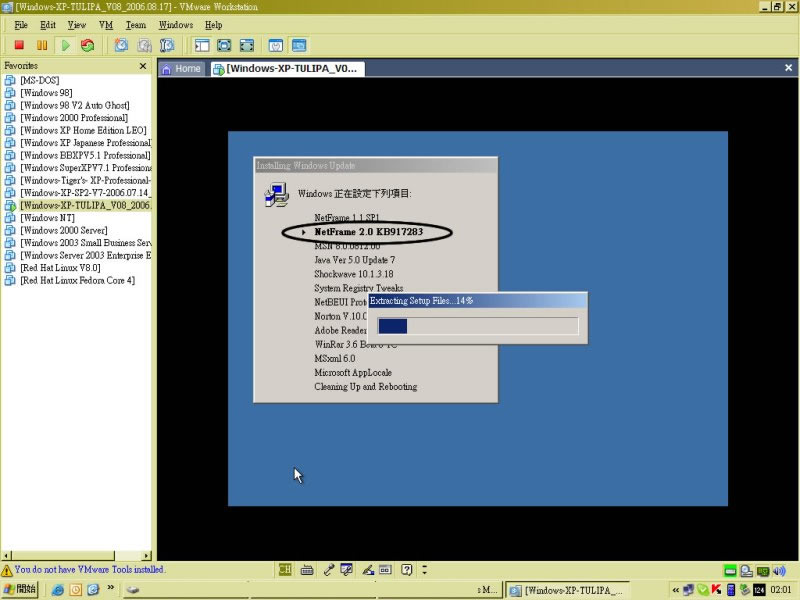Select [Windows 2000 Professional] in Favorites
Viewport: 800px width, 600px height.
tap(66, 118)
